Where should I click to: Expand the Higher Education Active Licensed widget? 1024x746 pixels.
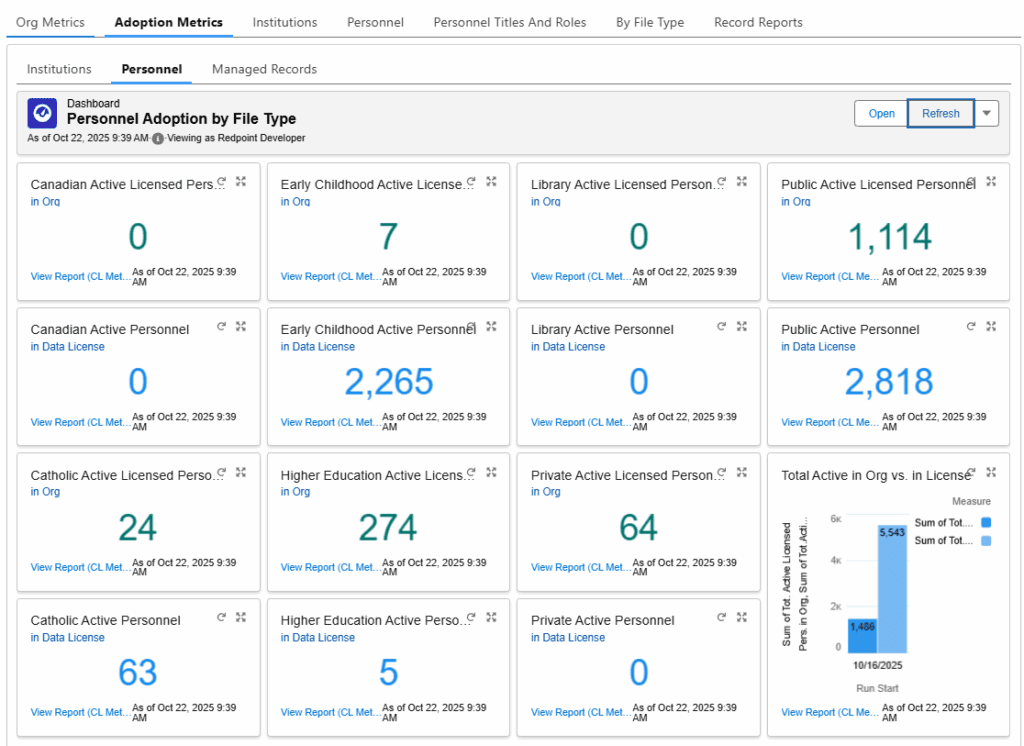tap(491, 472)
